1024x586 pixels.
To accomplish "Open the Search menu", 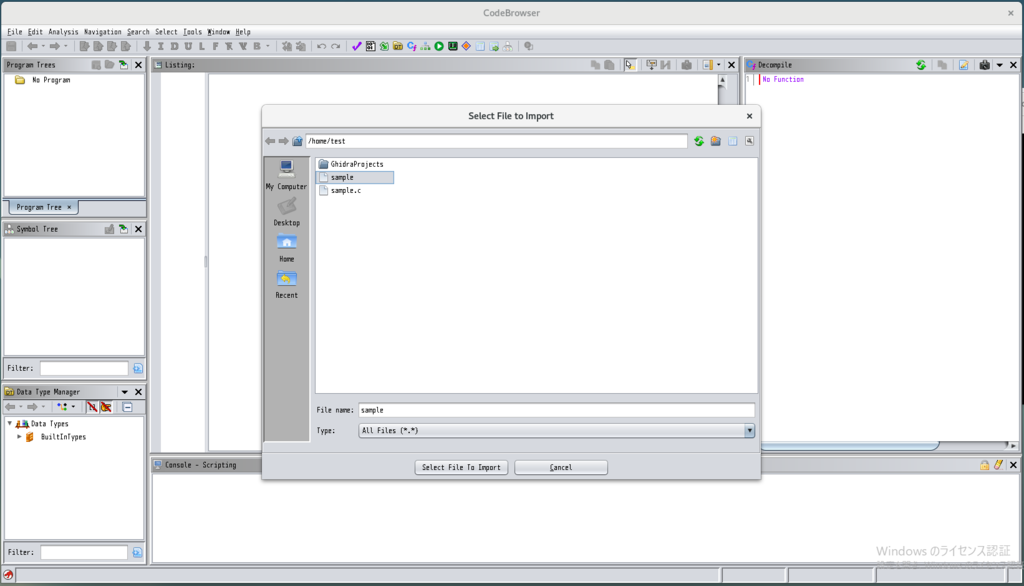I will tap(138, 31).
